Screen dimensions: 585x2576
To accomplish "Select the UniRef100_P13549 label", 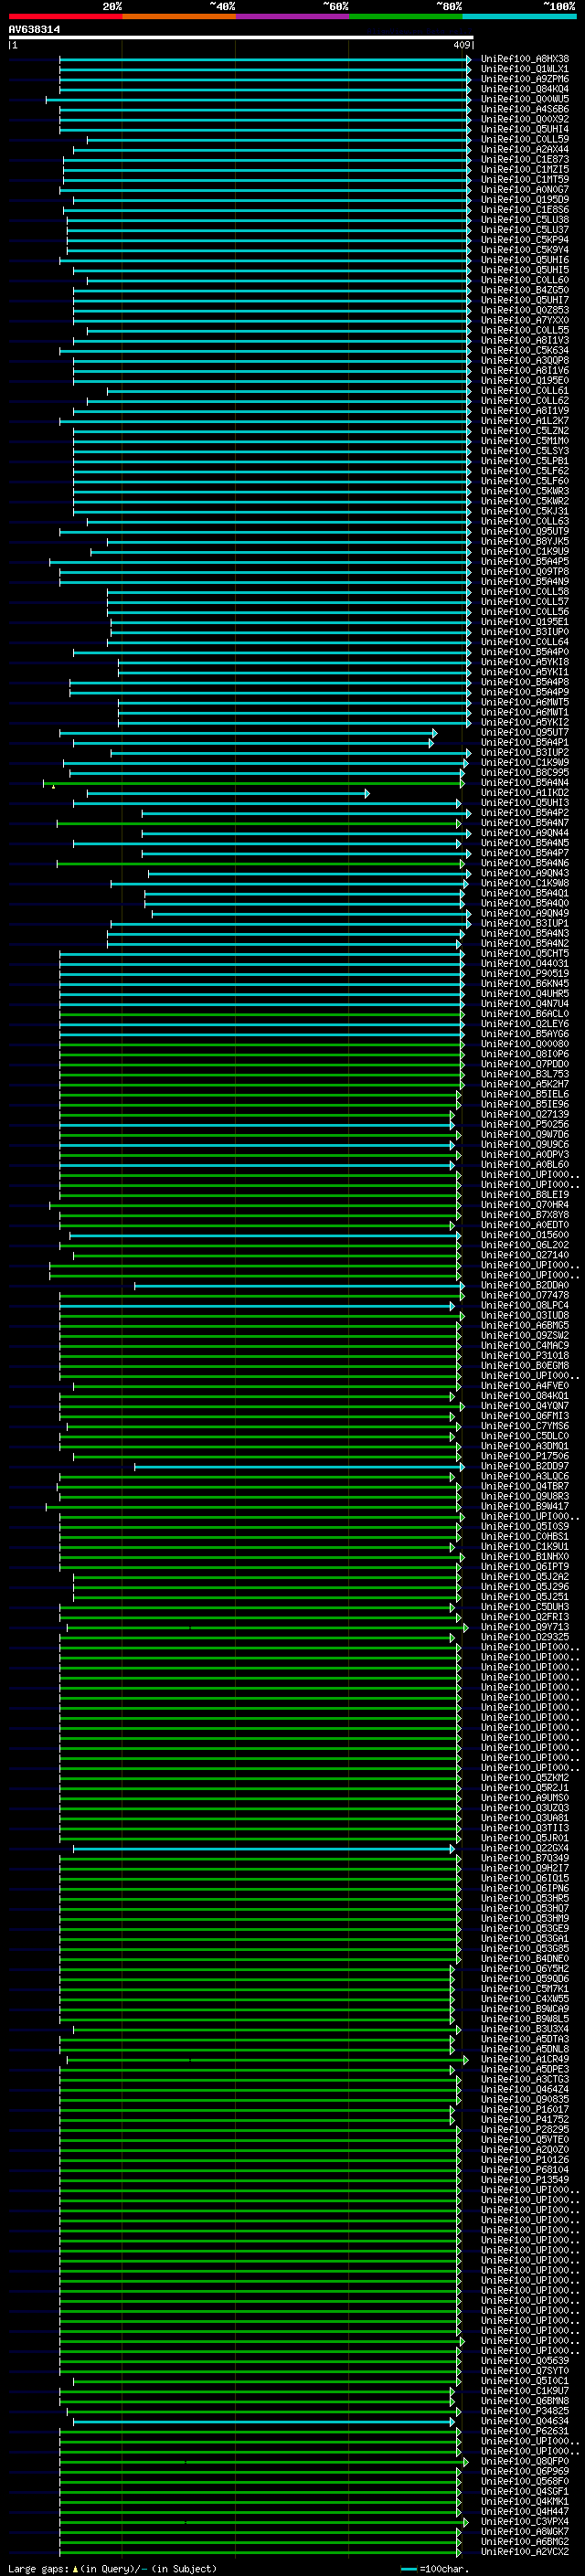I will (x=525, y=2180).
